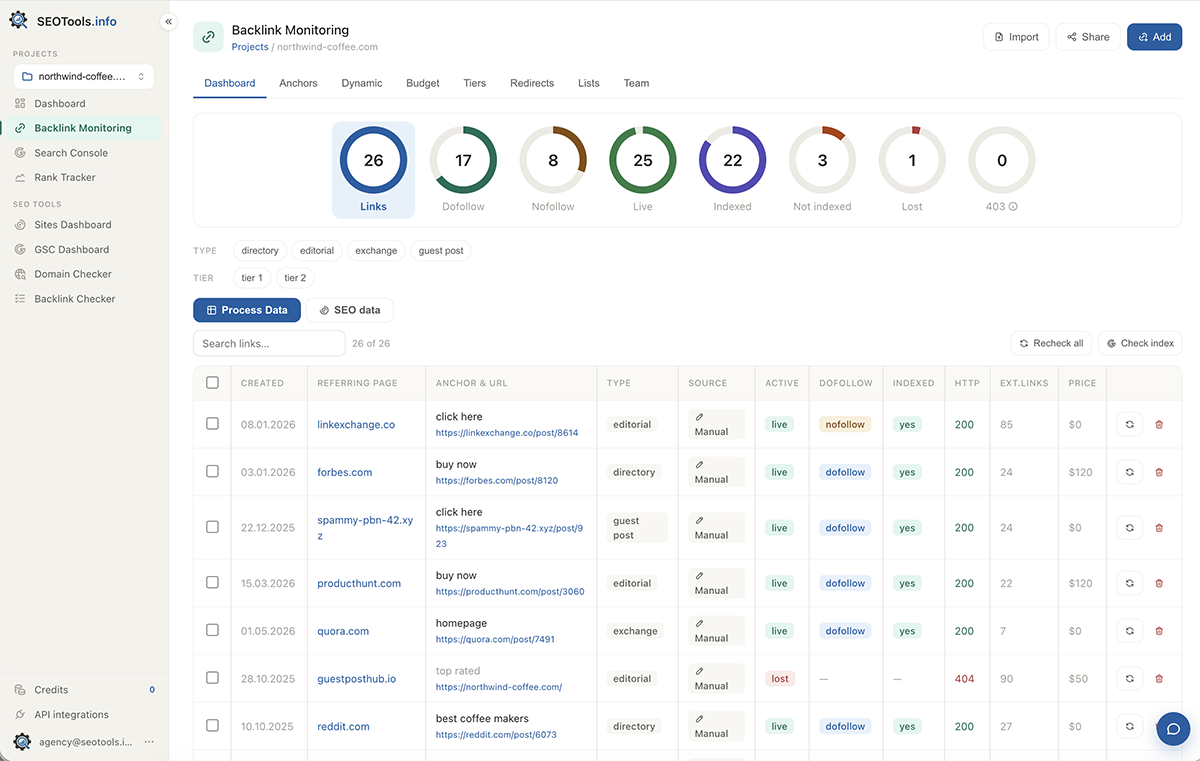Click the Backlink Monitoring link icon in header
1200x761 pixels.
tap(208, 37)
